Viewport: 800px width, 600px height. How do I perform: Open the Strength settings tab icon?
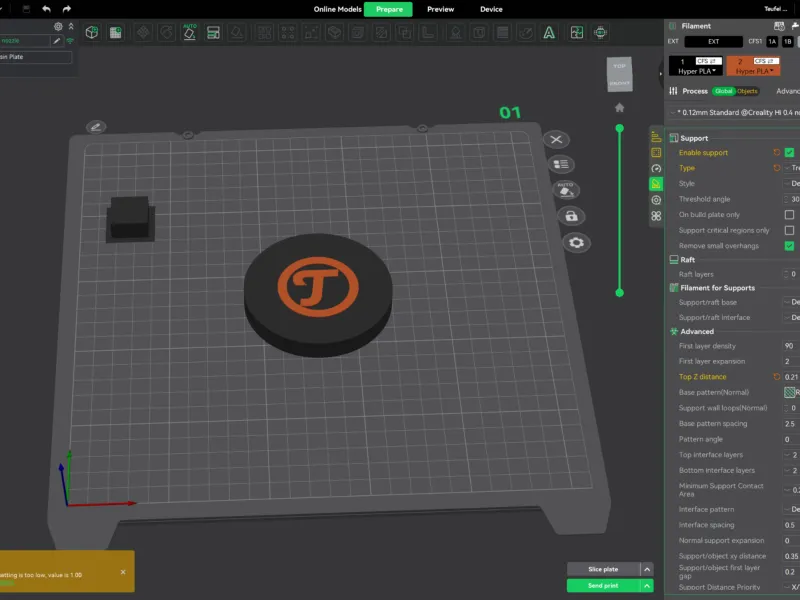tap(656, 153)
